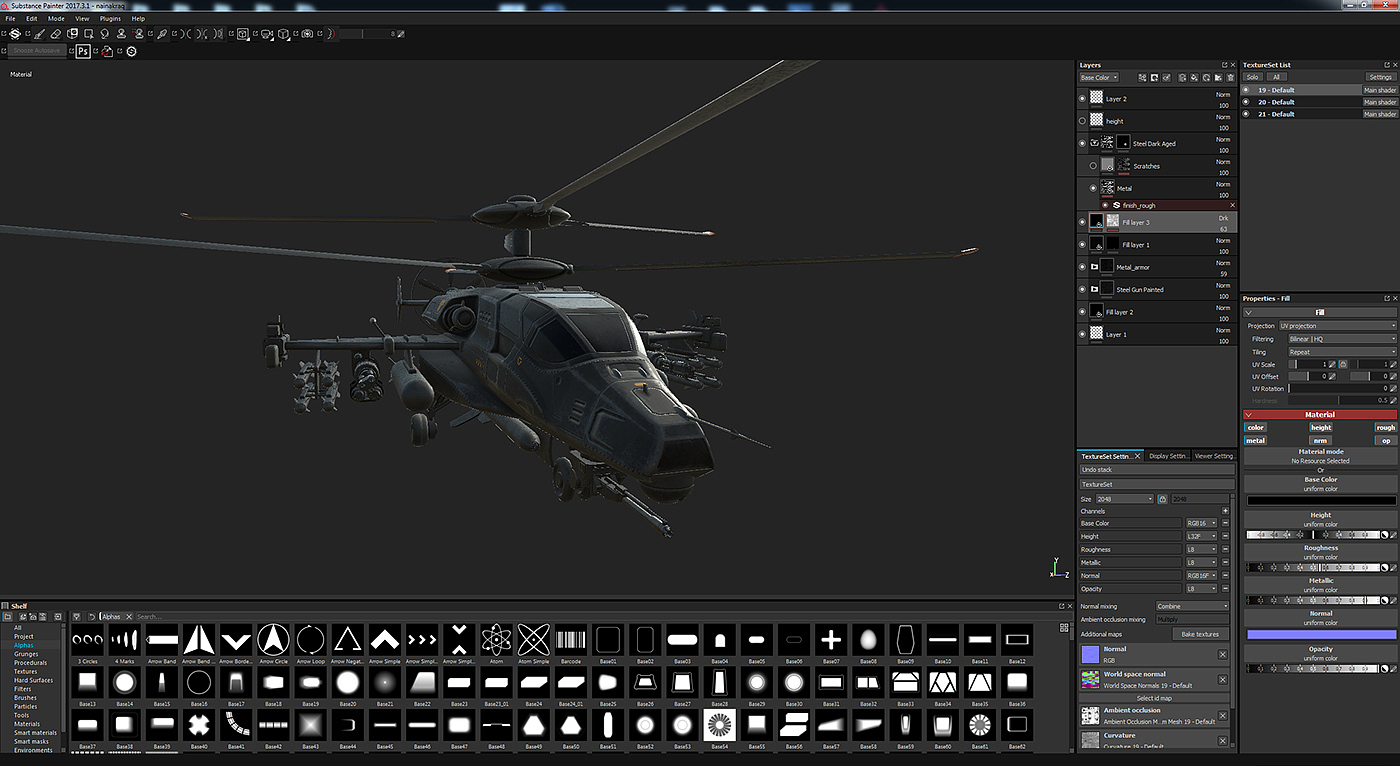Remove the Normal additional map

[x=1222, y=654]
